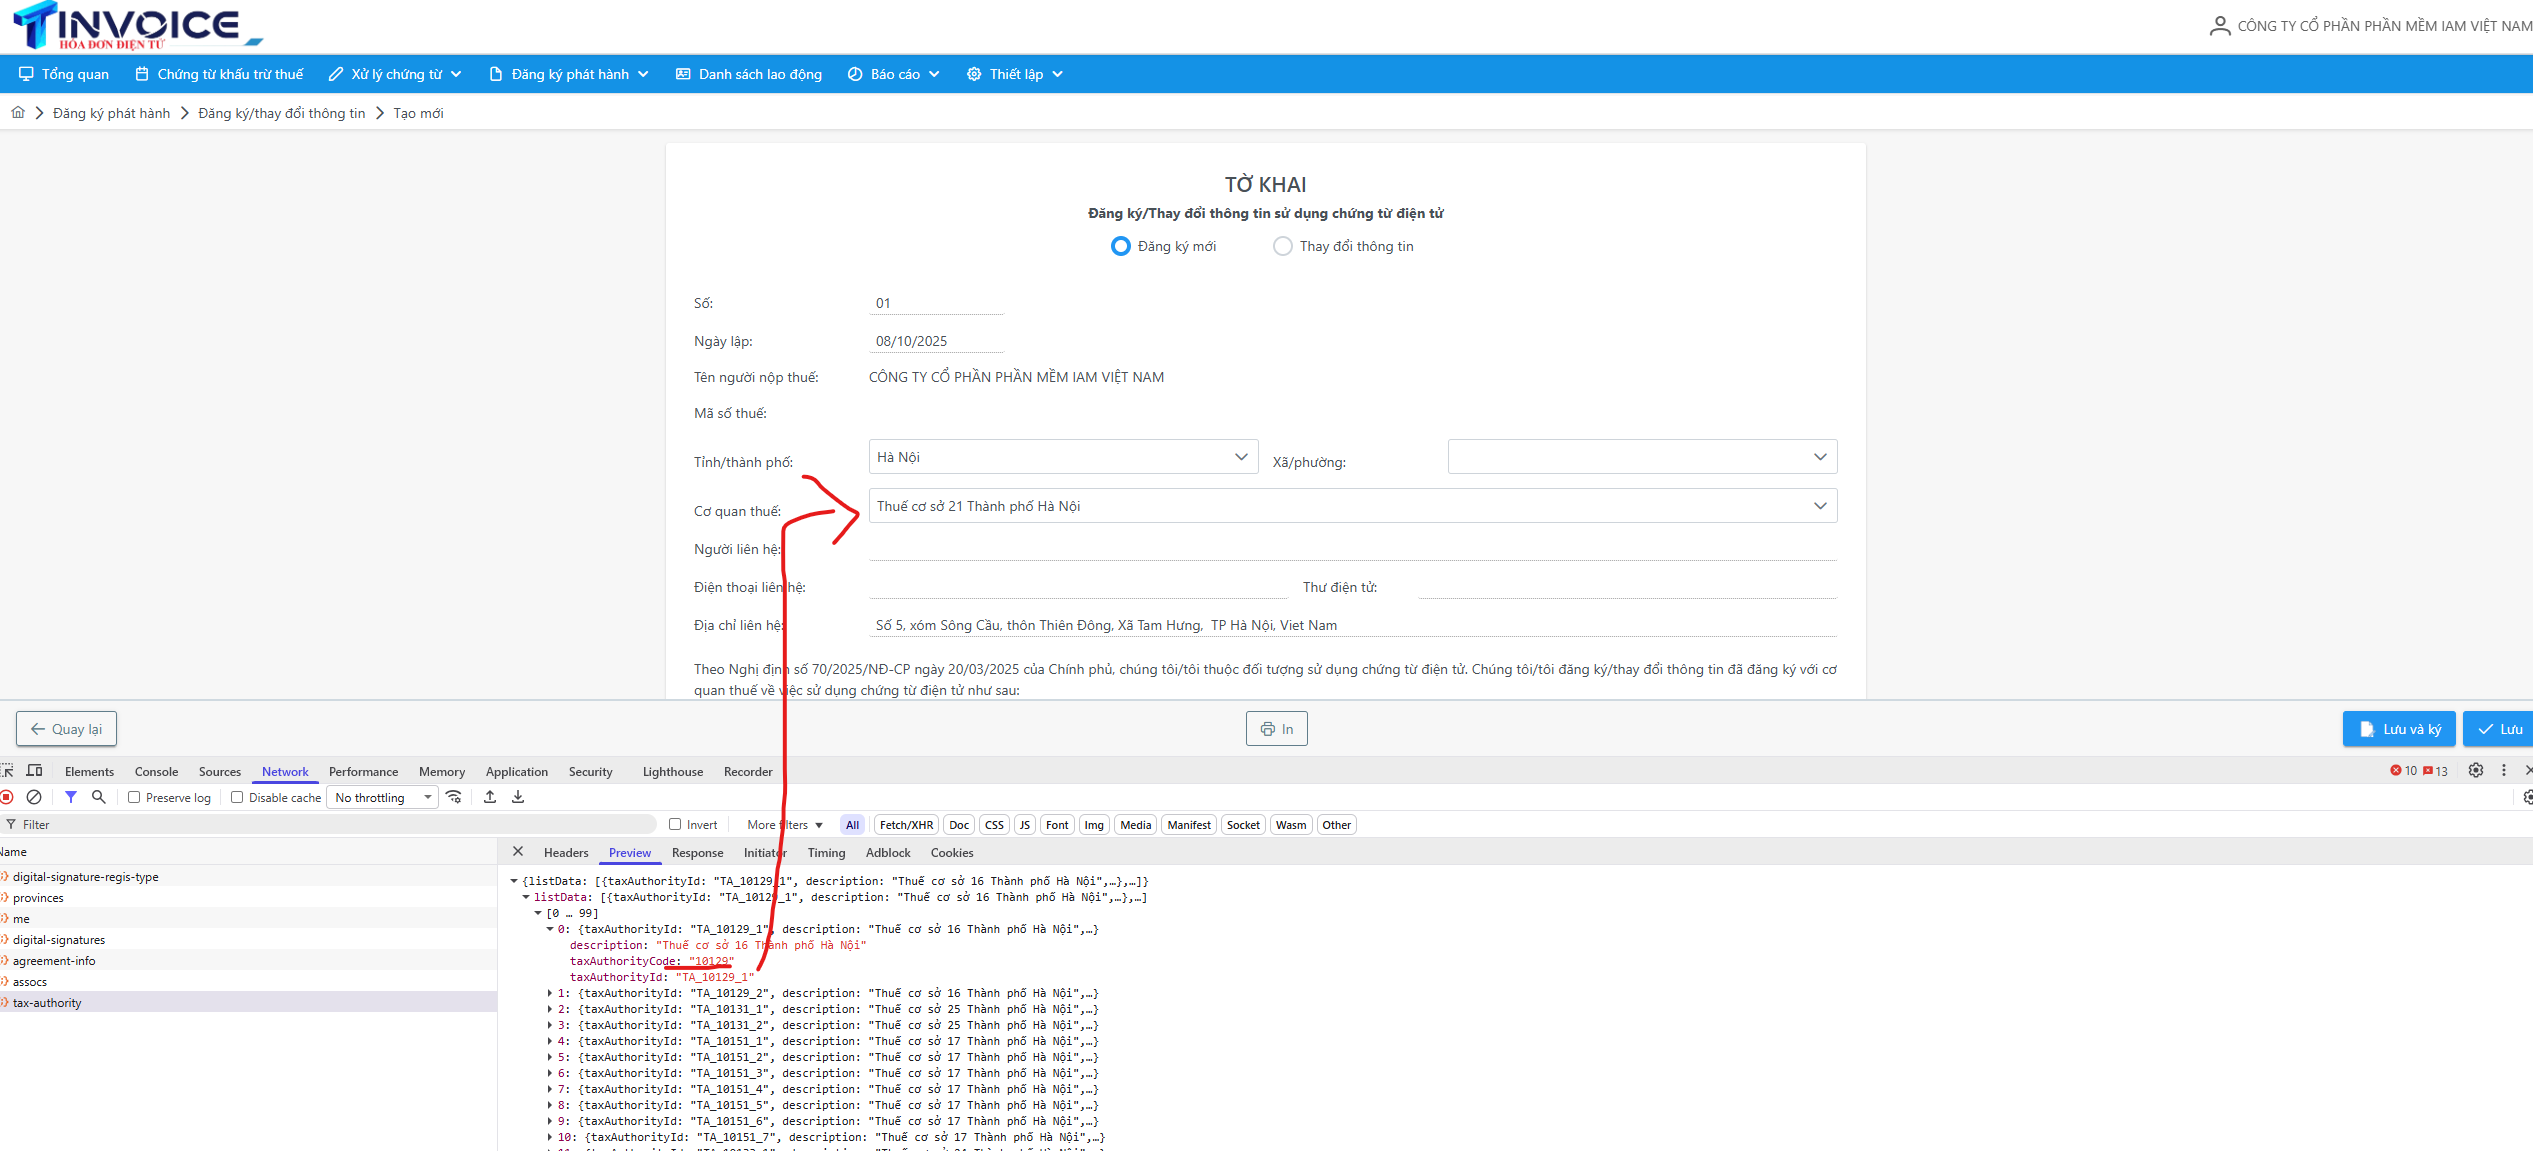The height and width of the screenshot is (1151, 2533).
Task: Click the Quay lại button
Action: point(66,729)
